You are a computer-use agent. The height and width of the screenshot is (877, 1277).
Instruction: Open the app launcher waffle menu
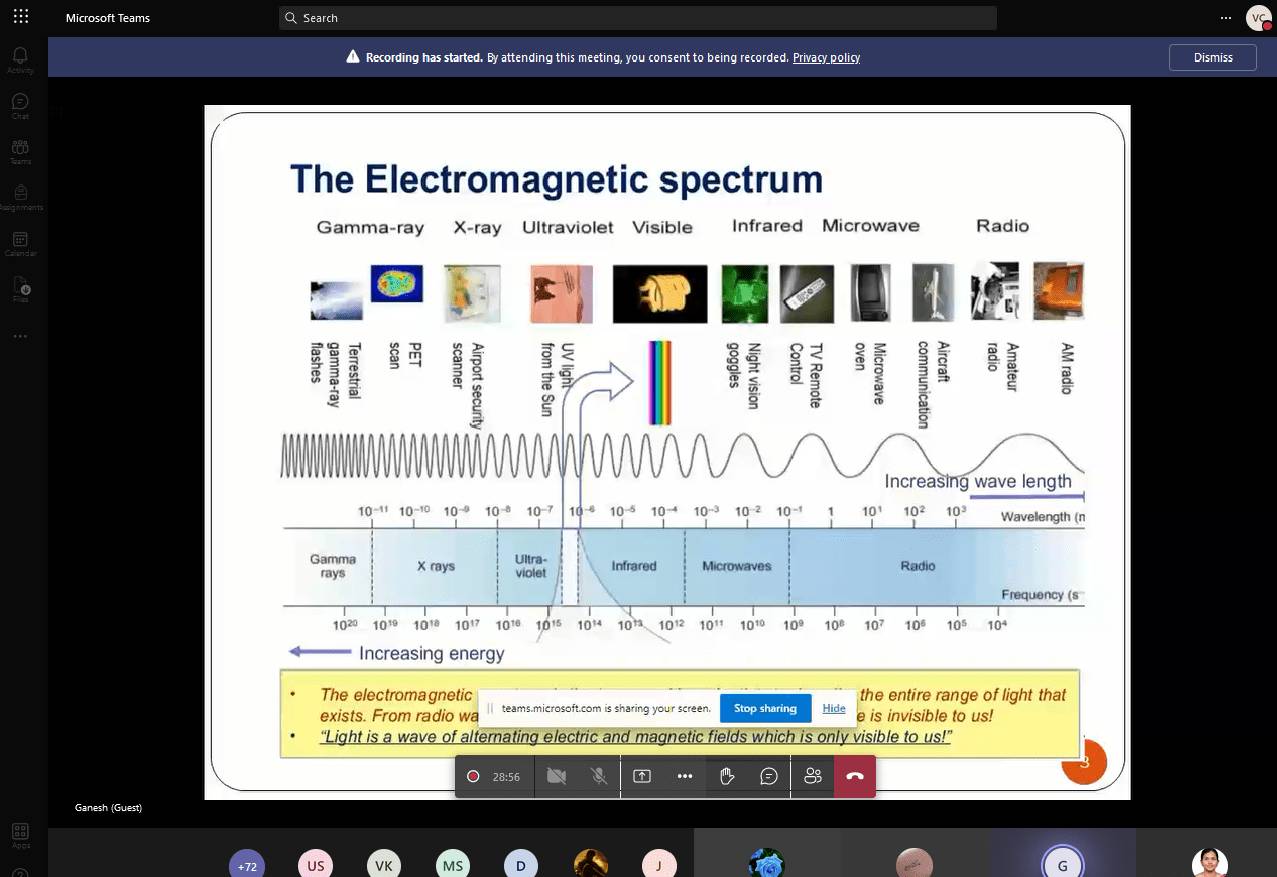[20, 17]
